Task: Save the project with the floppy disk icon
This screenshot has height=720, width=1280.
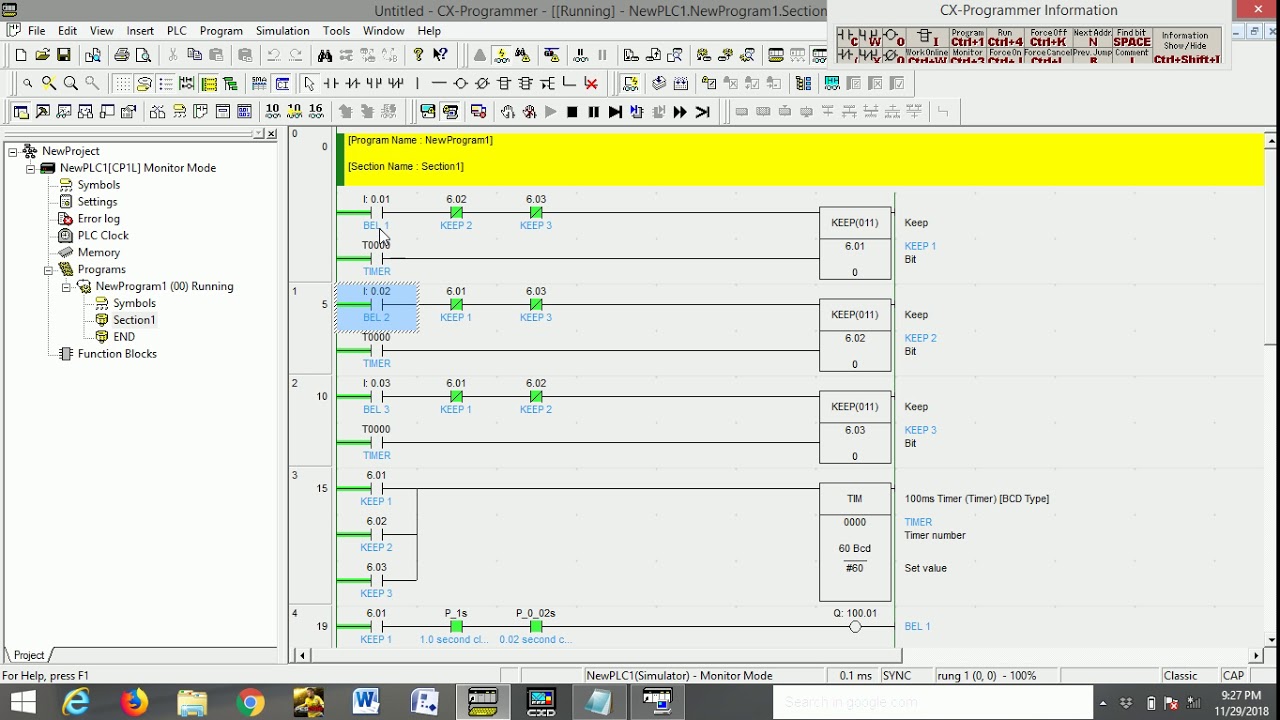Action: coord(64,55)
